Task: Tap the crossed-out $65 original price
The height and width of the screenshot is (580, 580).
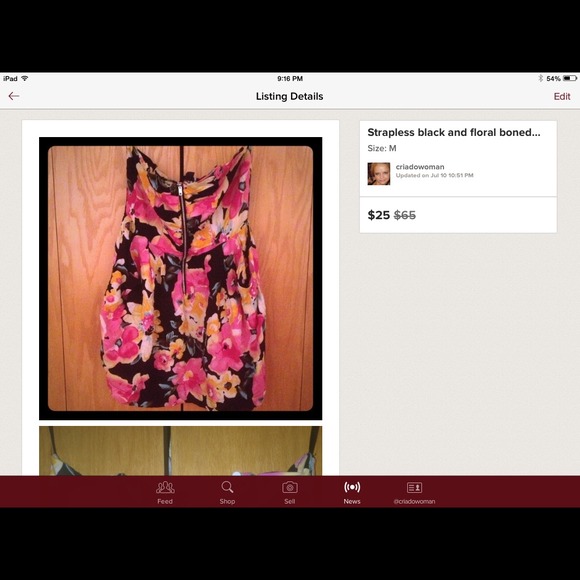Action: pyautogui.click(x=405, y=215)
